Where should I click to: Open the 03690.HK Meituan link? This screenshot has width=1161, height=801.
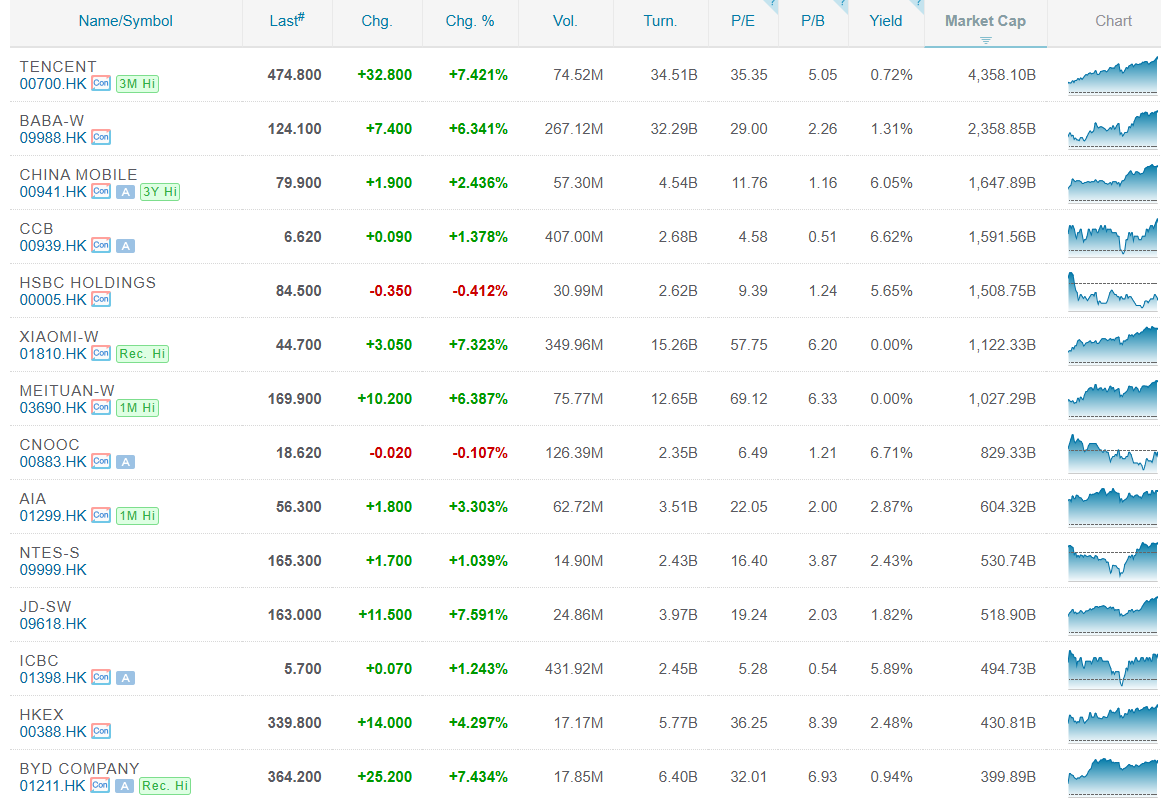coord(53,408)
